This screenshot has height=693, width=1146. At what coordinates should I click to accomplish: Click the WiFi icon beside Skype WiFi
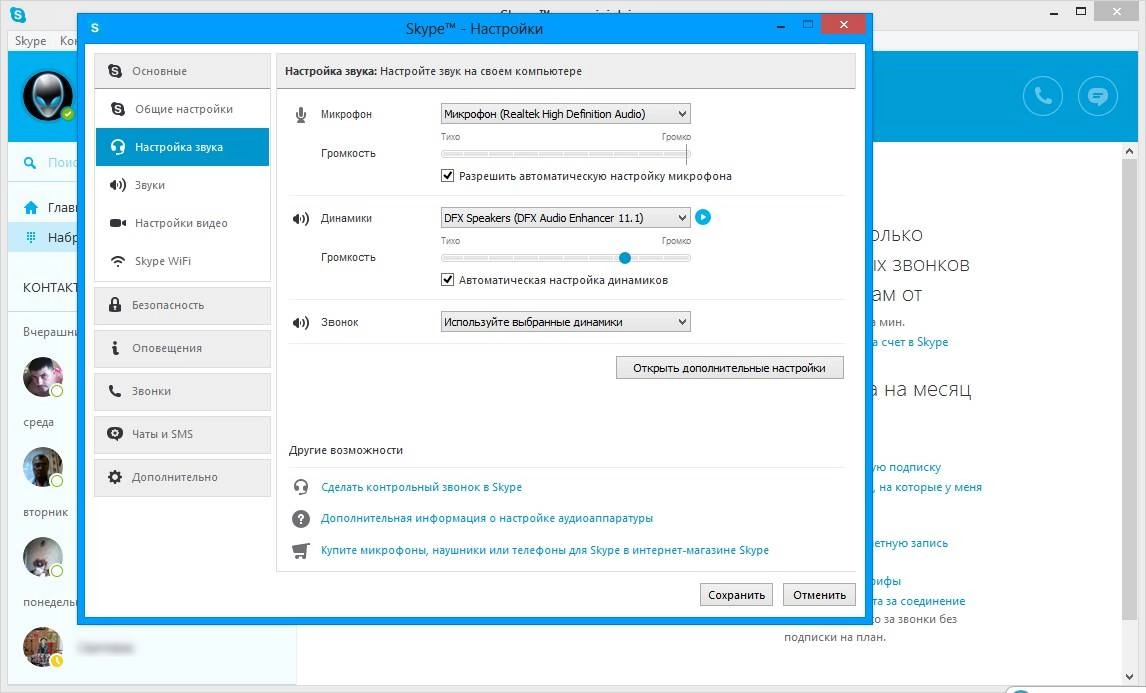pyautogui.click(x=118, y=261)
